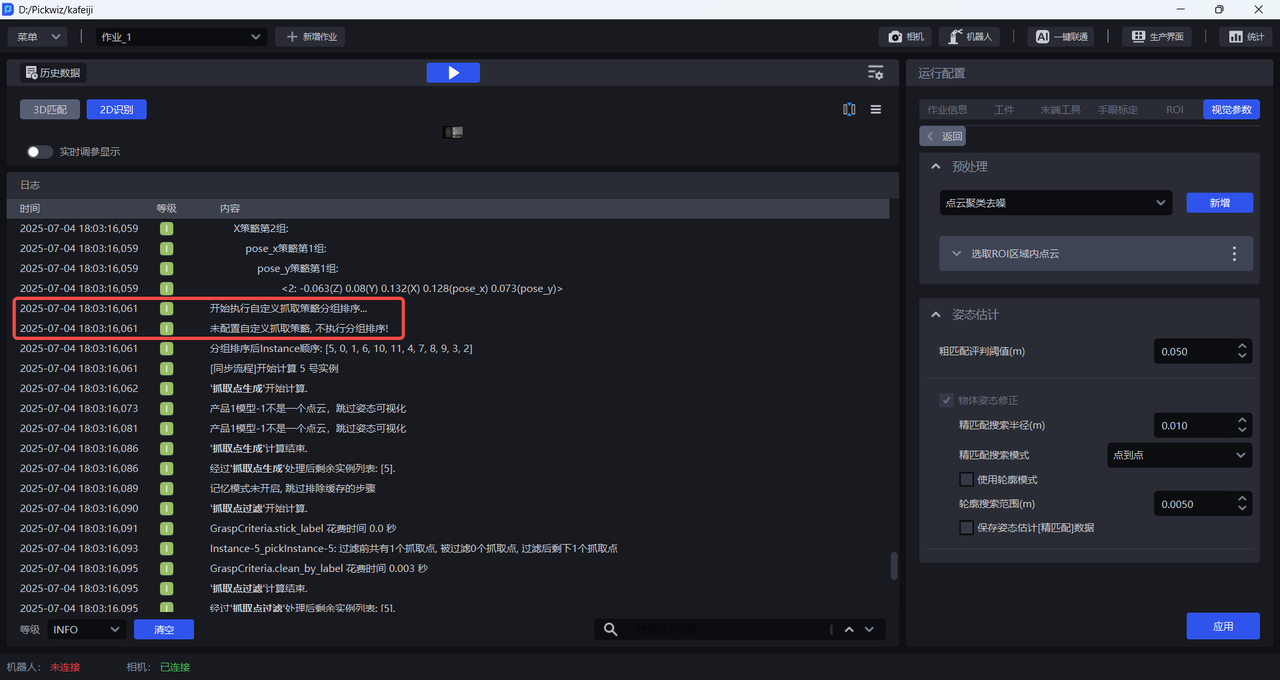This screenshot has height=680, width=1280.
Task: Switch to the ROI tab
Action: pyautogui.click(x=1174, y=110)
